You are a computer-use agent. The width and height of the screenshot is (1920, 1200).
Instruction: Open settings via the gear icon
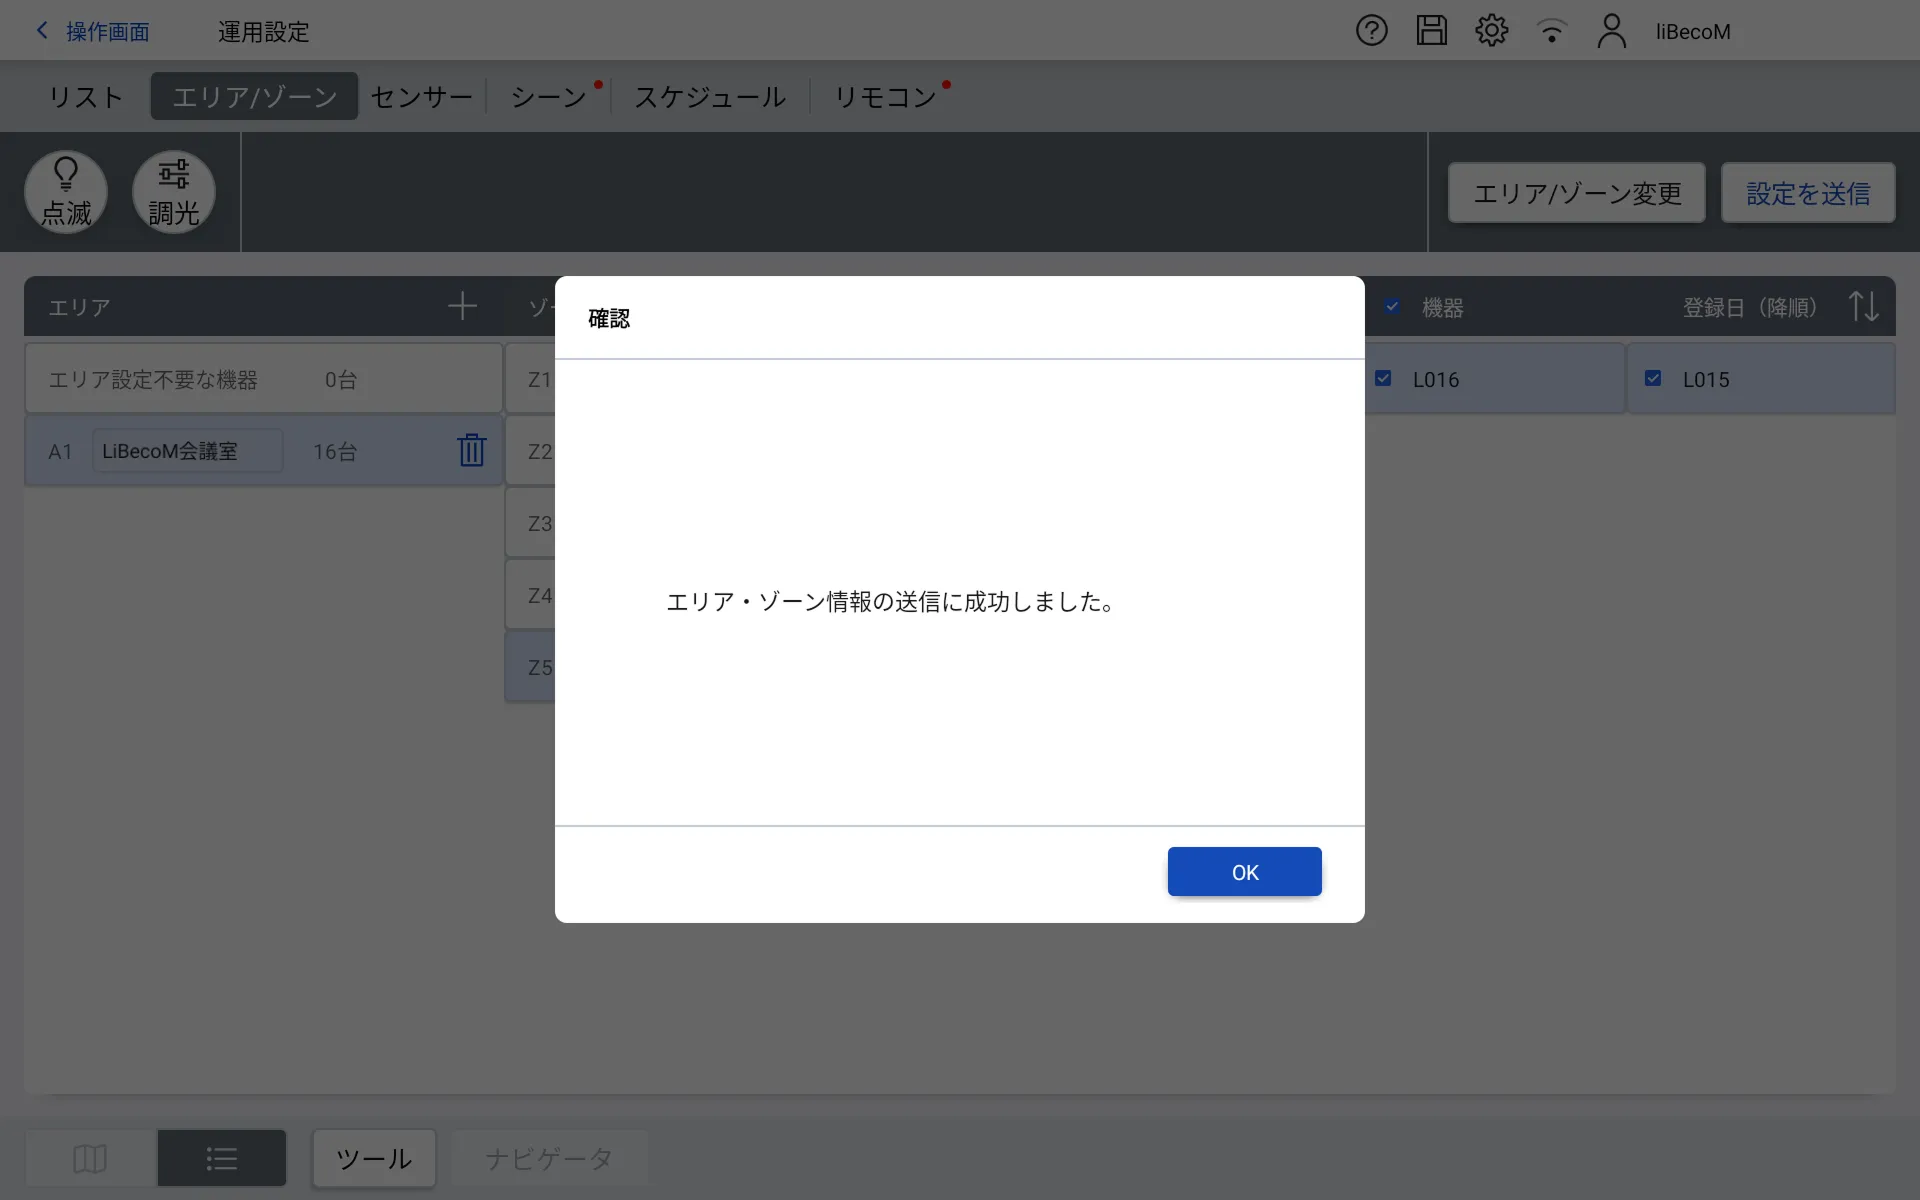click(1491, 31)
